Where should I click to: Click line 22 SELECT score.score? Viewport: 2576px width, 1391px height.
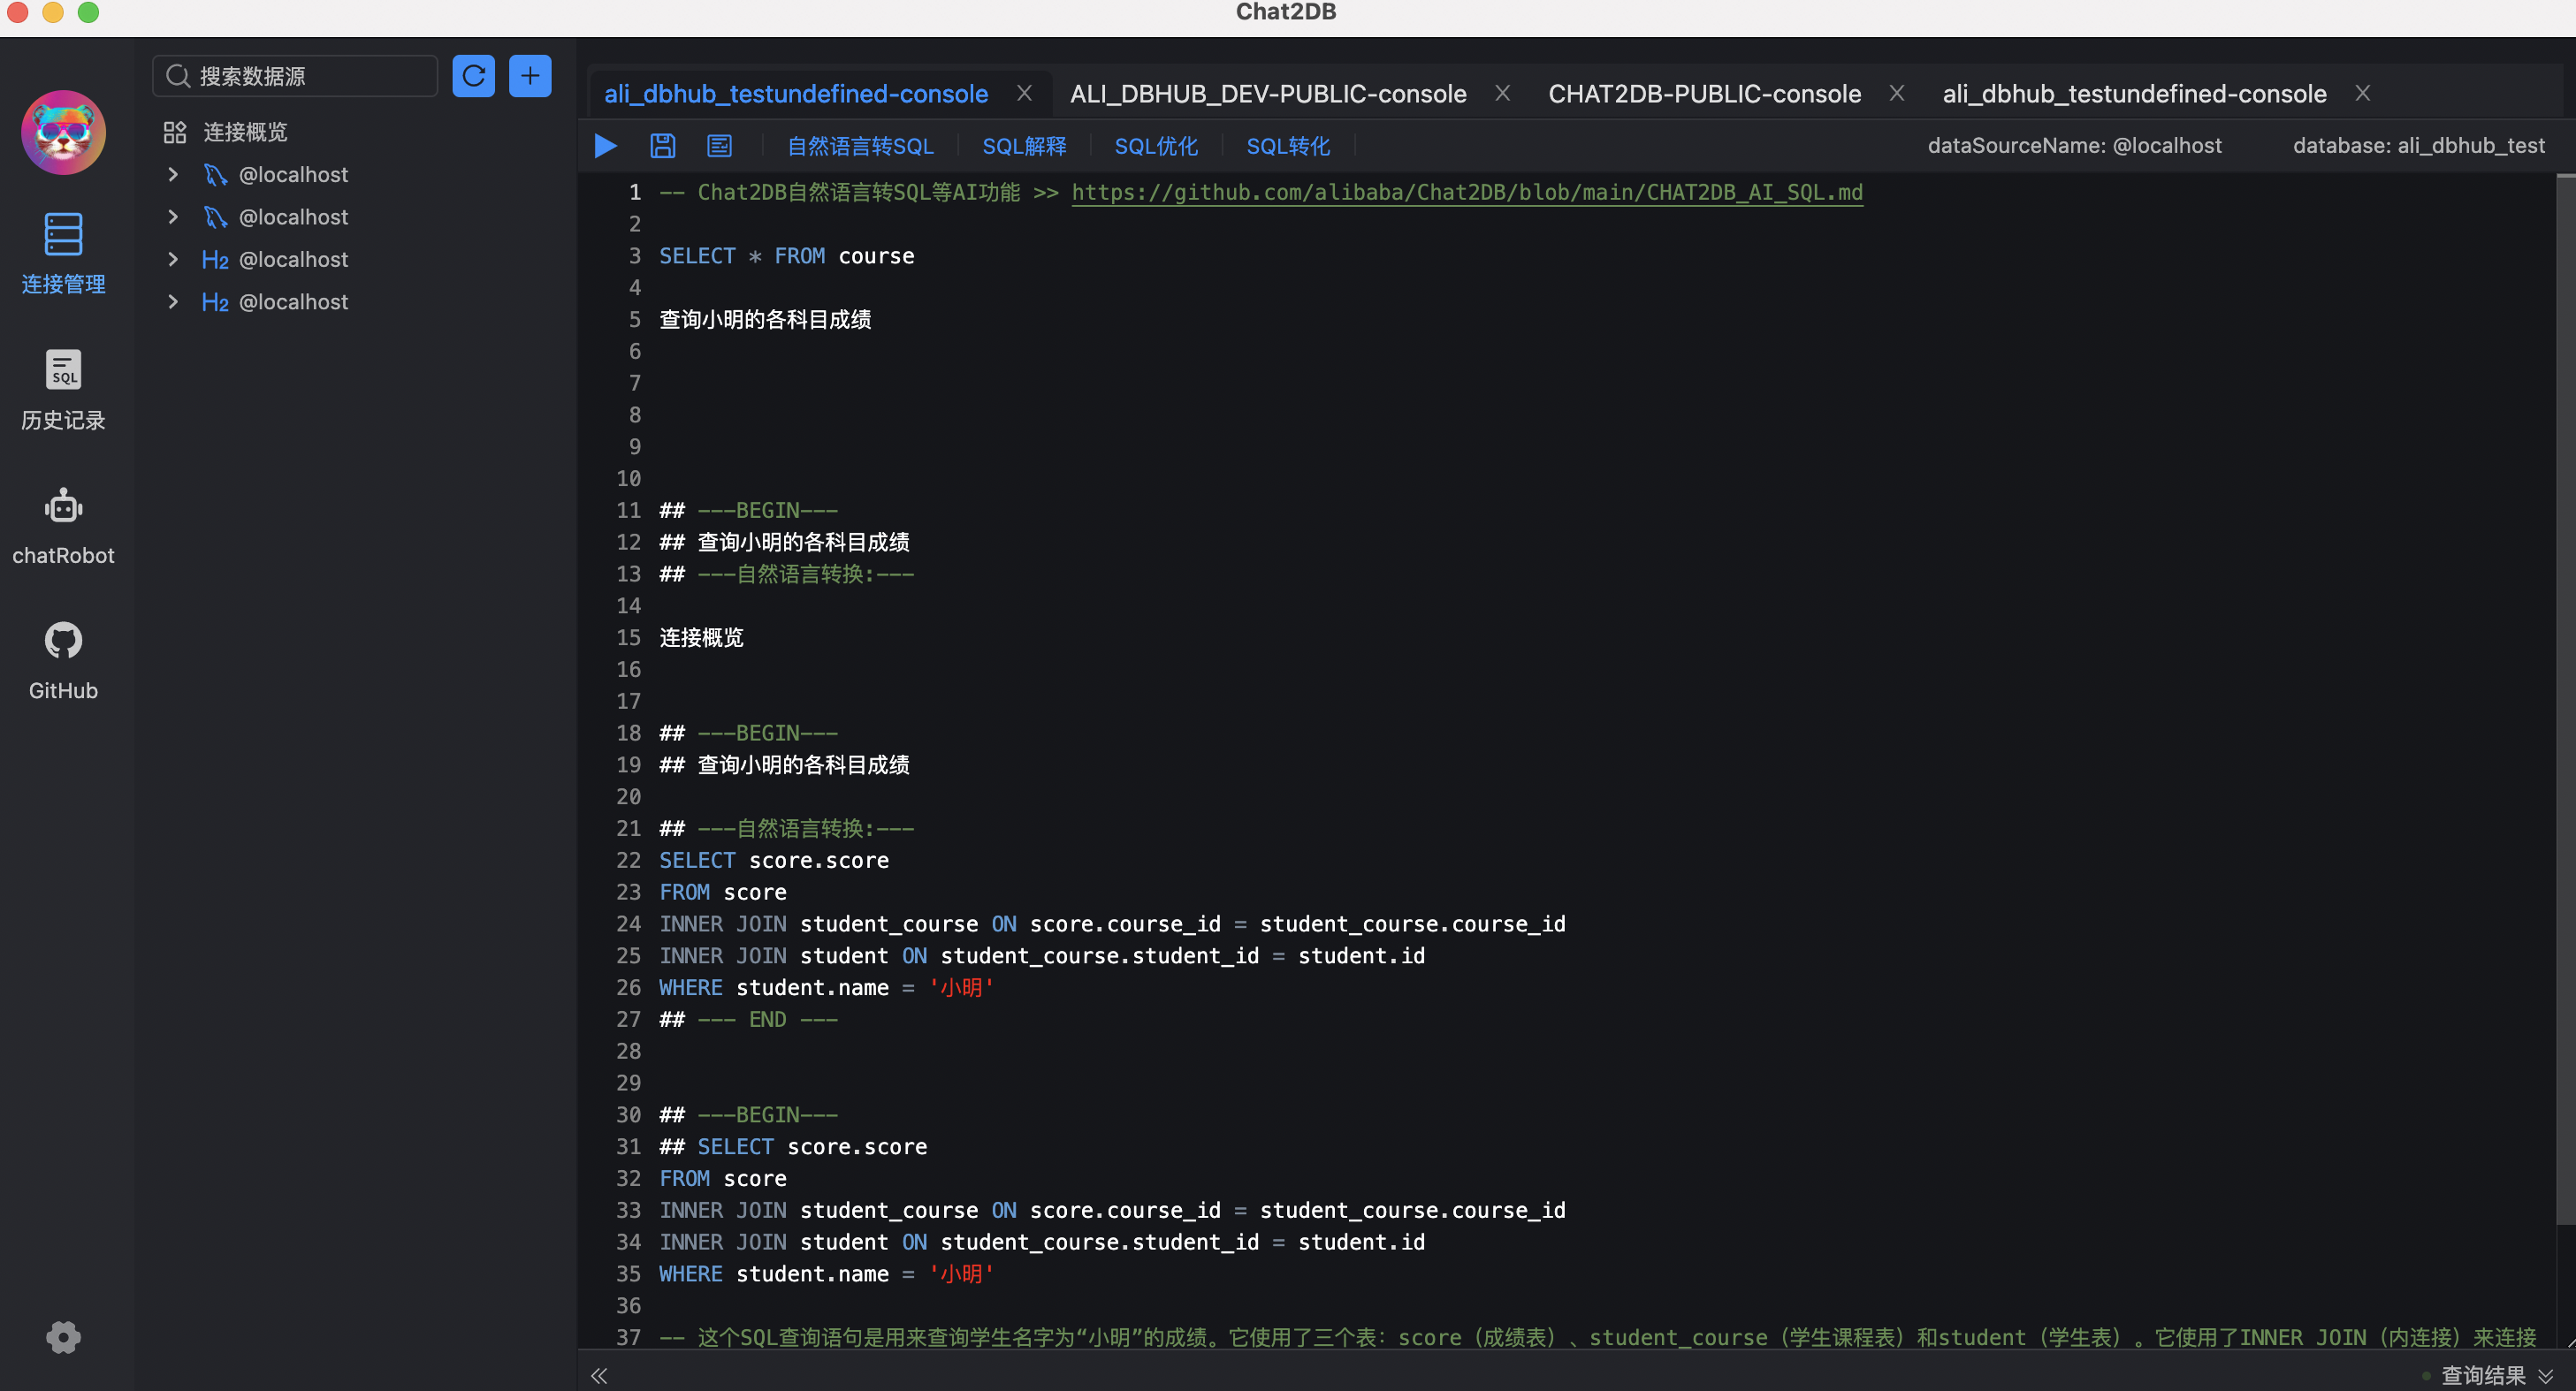[x=774, y=861]
